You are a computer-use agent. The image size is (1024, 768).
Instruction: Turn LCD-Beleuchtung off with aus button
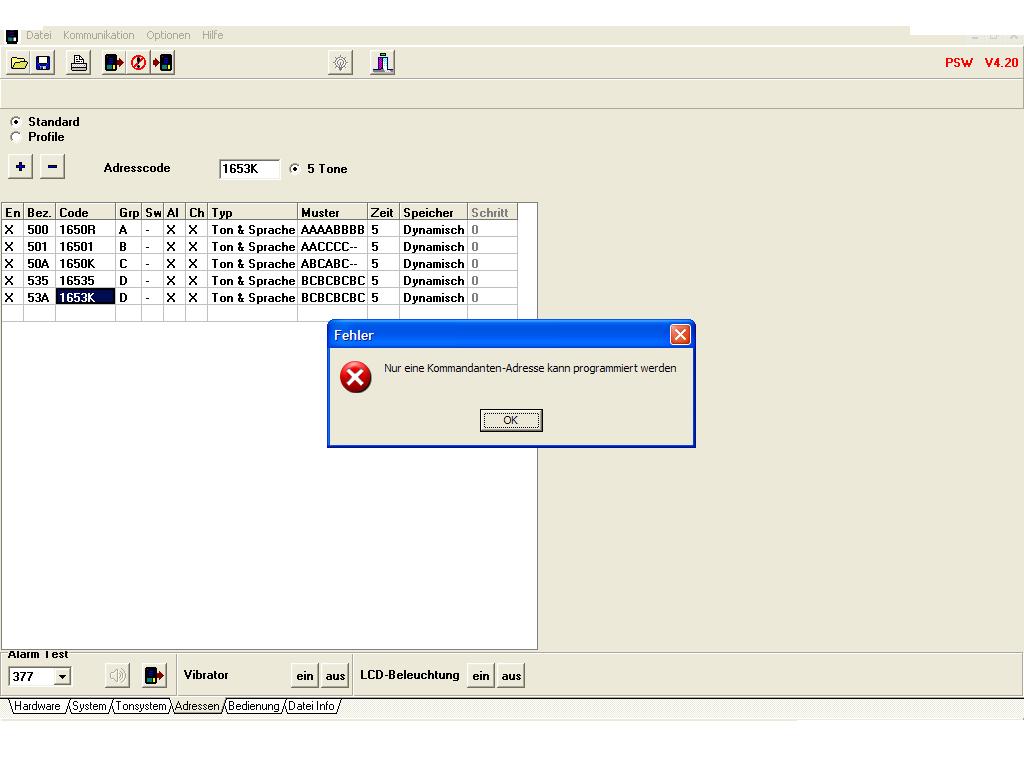(x=511, y=676)
